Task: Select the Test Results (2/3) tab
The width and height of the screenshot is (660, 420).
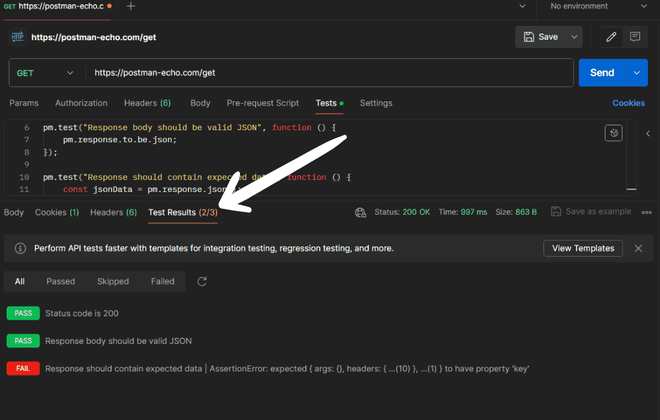Action: pyautogui.click(x=183, y=213)
